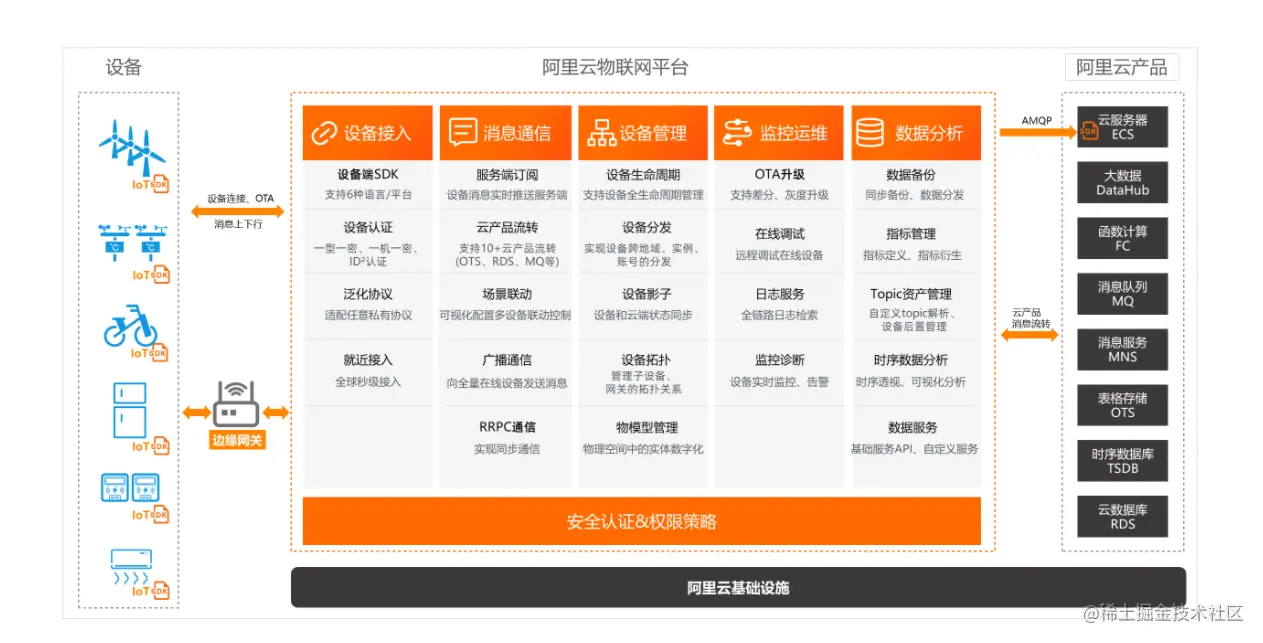The height and width of the screenshot is (643, 1263).
Task: Open the 表格存储 OTS product box
Action: [x=1122, y=405]
